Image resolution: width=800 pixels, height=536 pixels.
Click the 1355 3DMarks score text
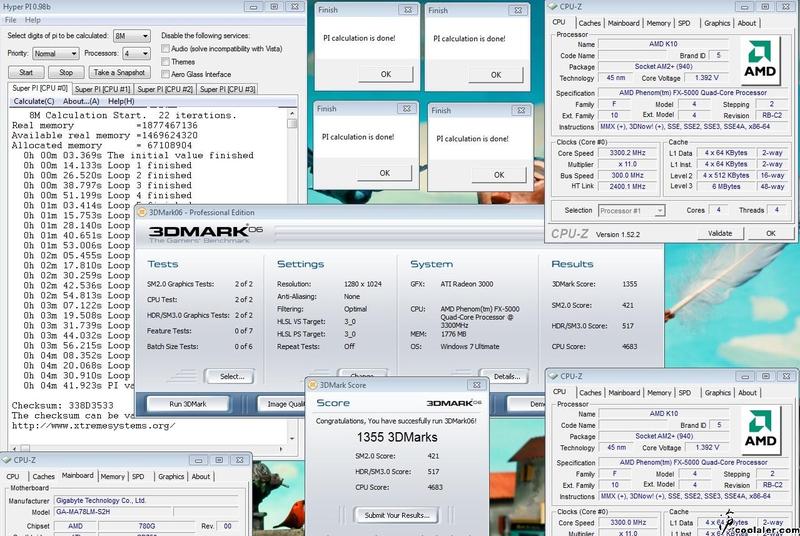pos(397,437)
